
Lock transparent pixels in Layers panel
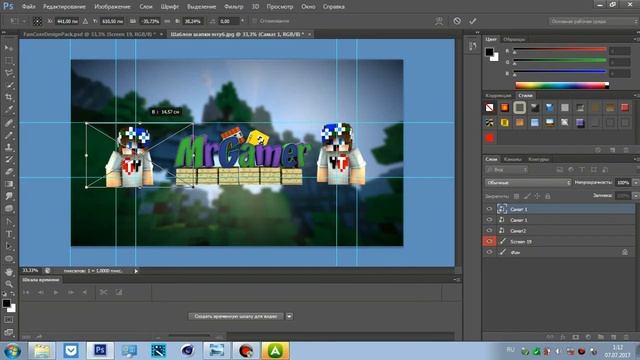516,196
